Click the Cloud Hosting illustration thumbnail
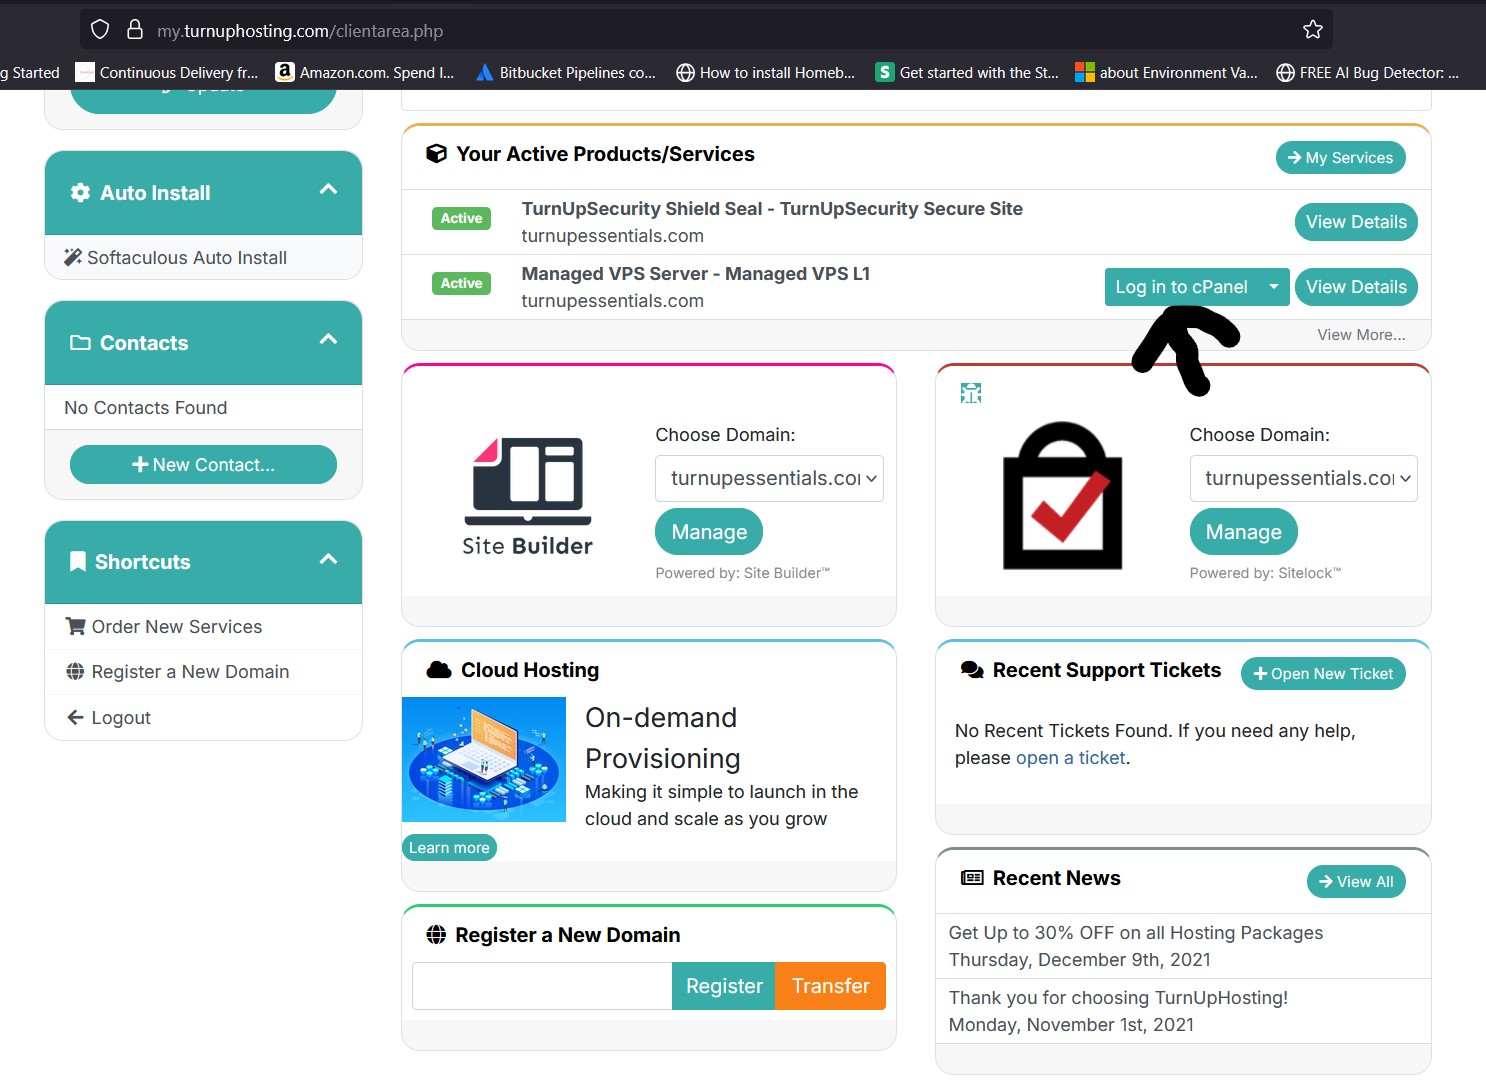This screenshot has height=1087, width=1486. pos(484,760)
